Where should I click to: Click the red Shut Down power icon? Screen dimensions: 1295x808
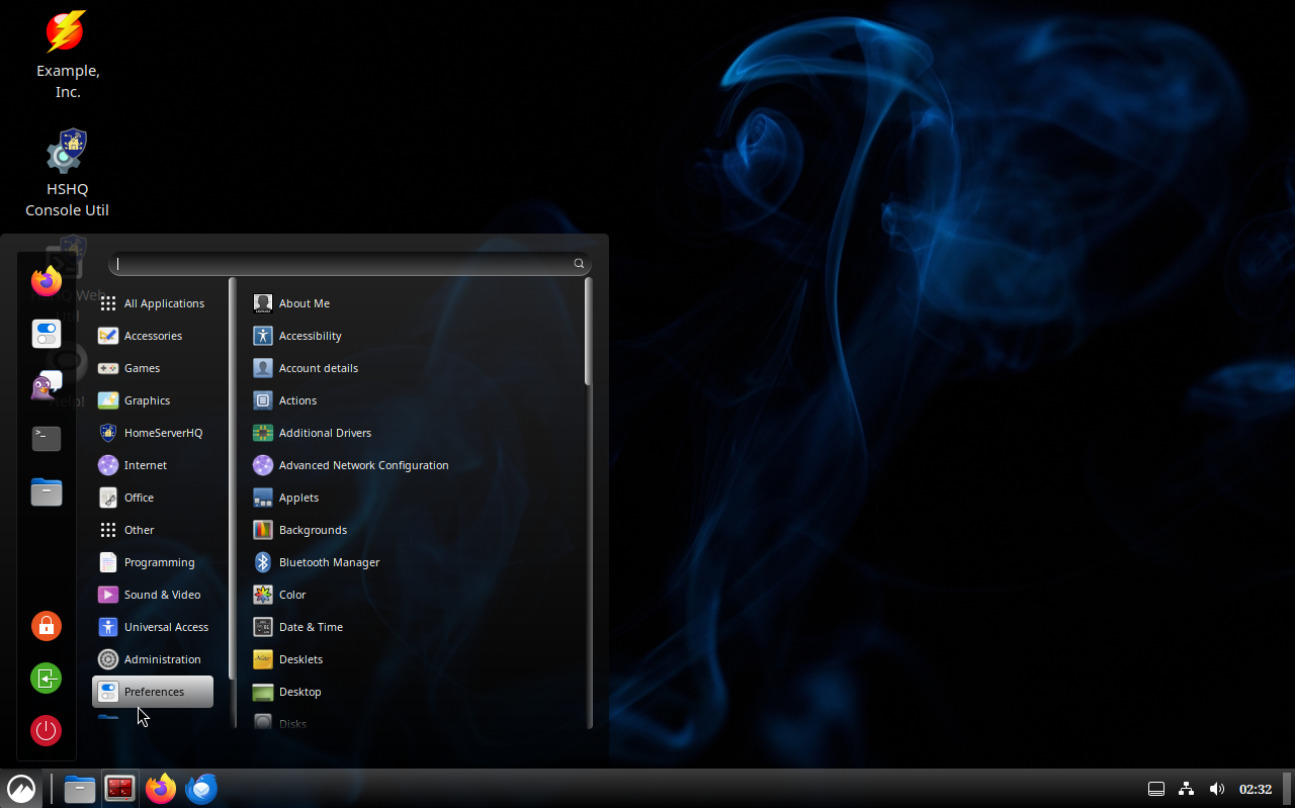tap(46, 730)
